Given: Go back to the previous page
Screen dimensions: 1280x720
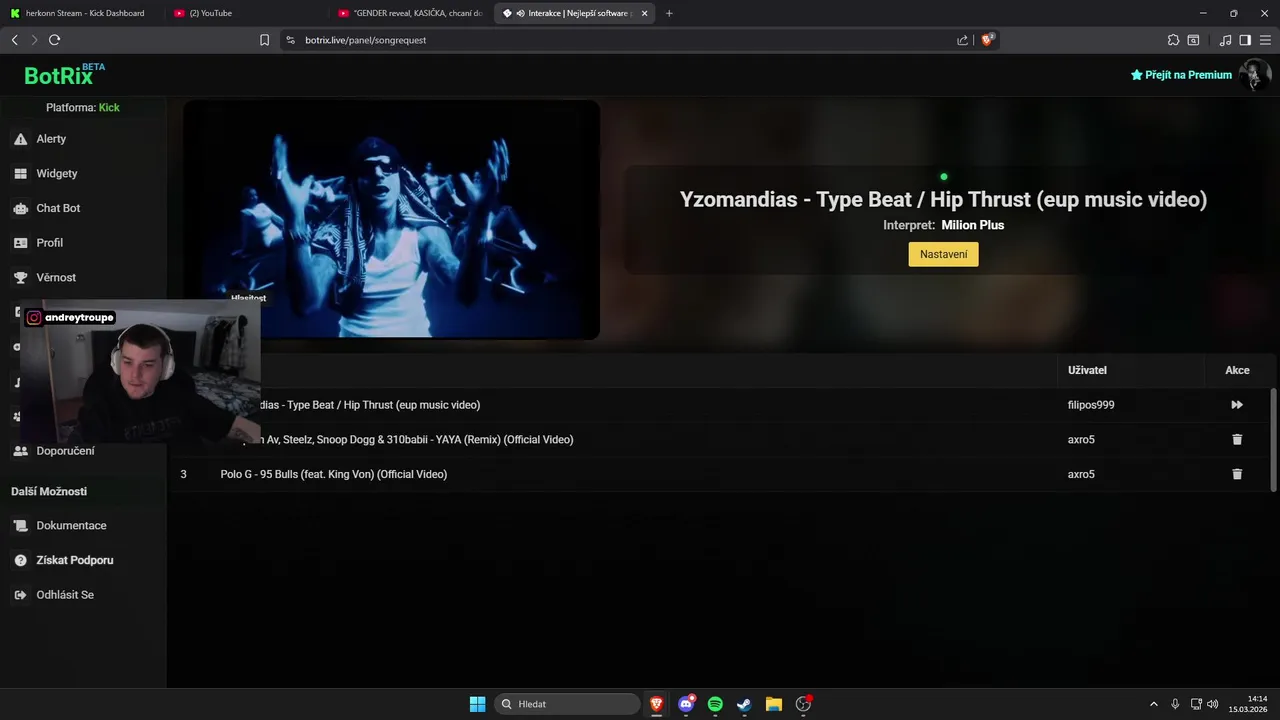Looking at the screenshot, I should [14, 40].
